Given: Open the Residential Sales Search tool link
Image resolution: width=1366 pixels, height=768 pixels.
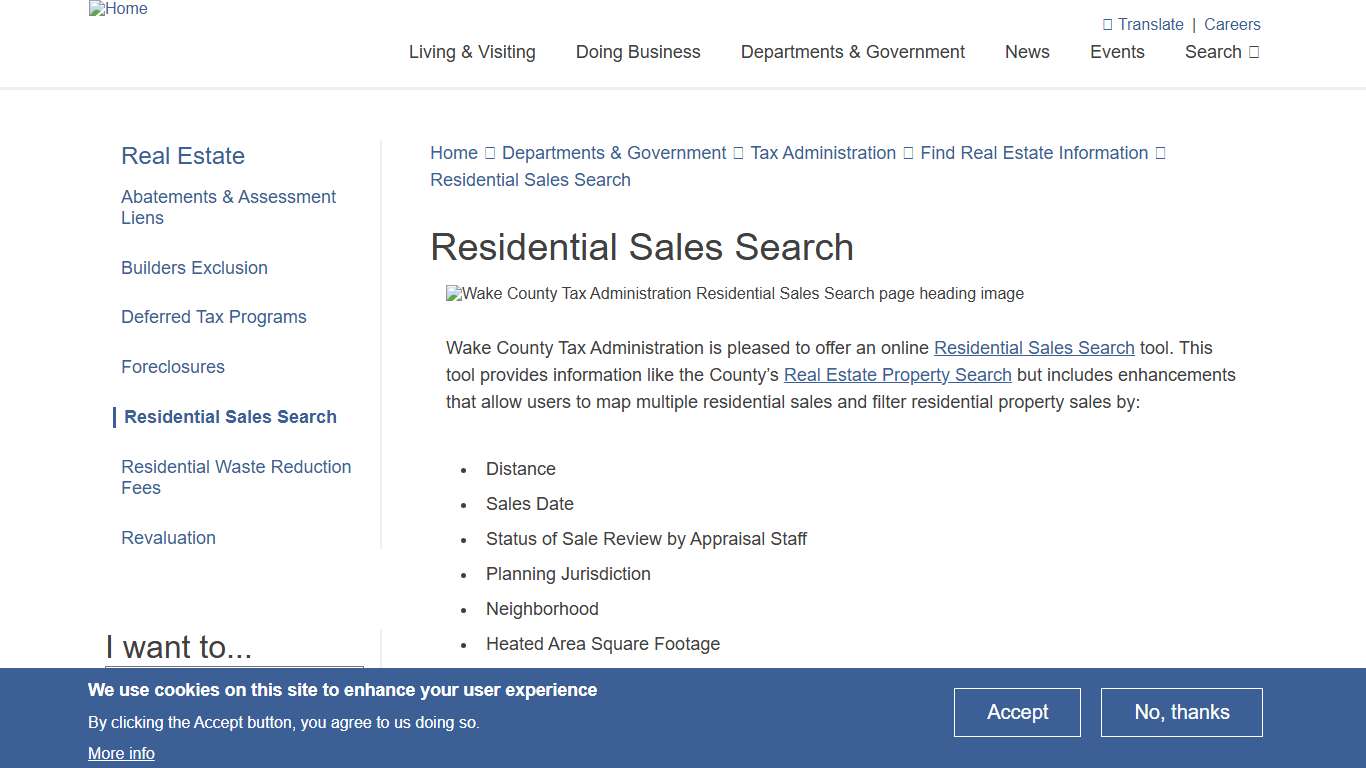Looking at the screenshot, I should pyautogui.click(x=1034, y=348).
